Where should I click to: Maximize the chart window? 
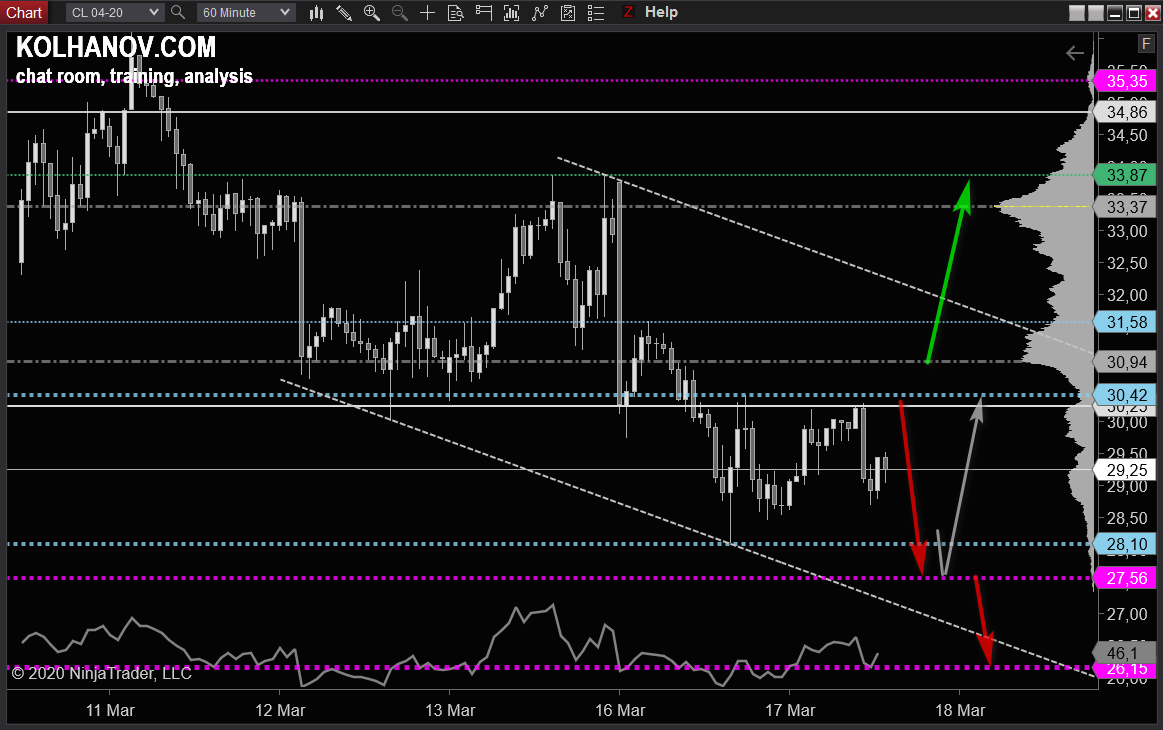tap(1133, 13)
